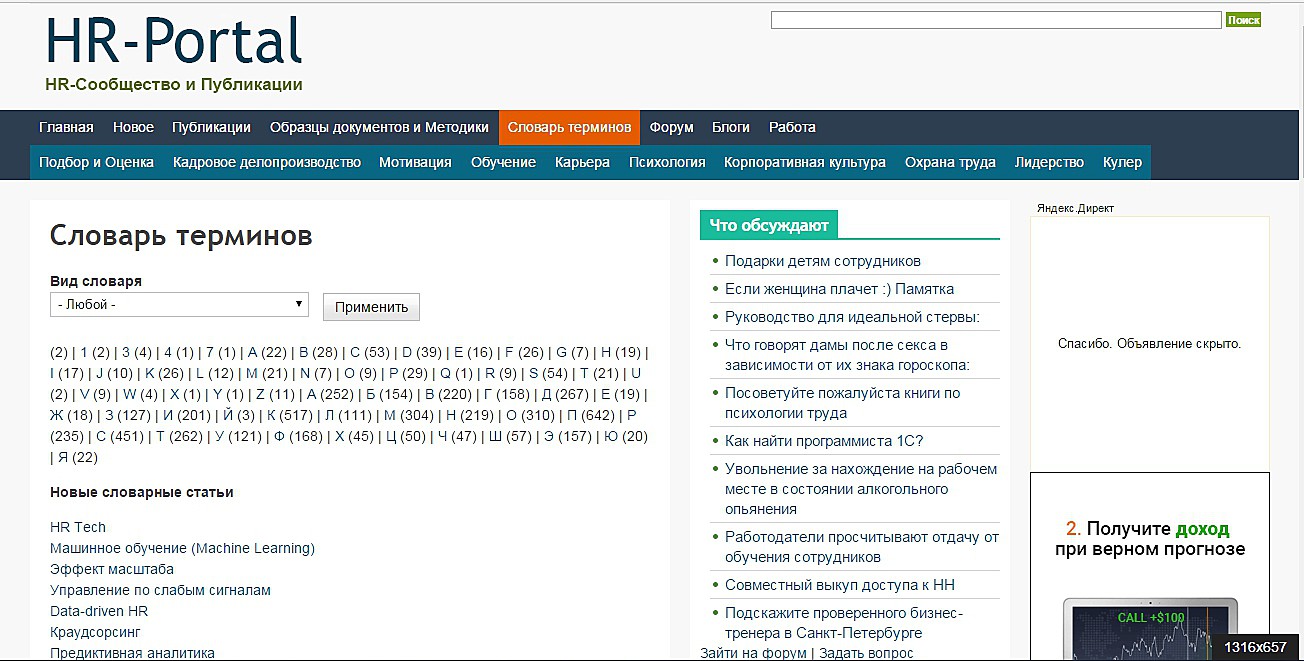Filter glossary by letter К with 517 entries
Screen dimensions: 1304x661
[x=271, y=415]
